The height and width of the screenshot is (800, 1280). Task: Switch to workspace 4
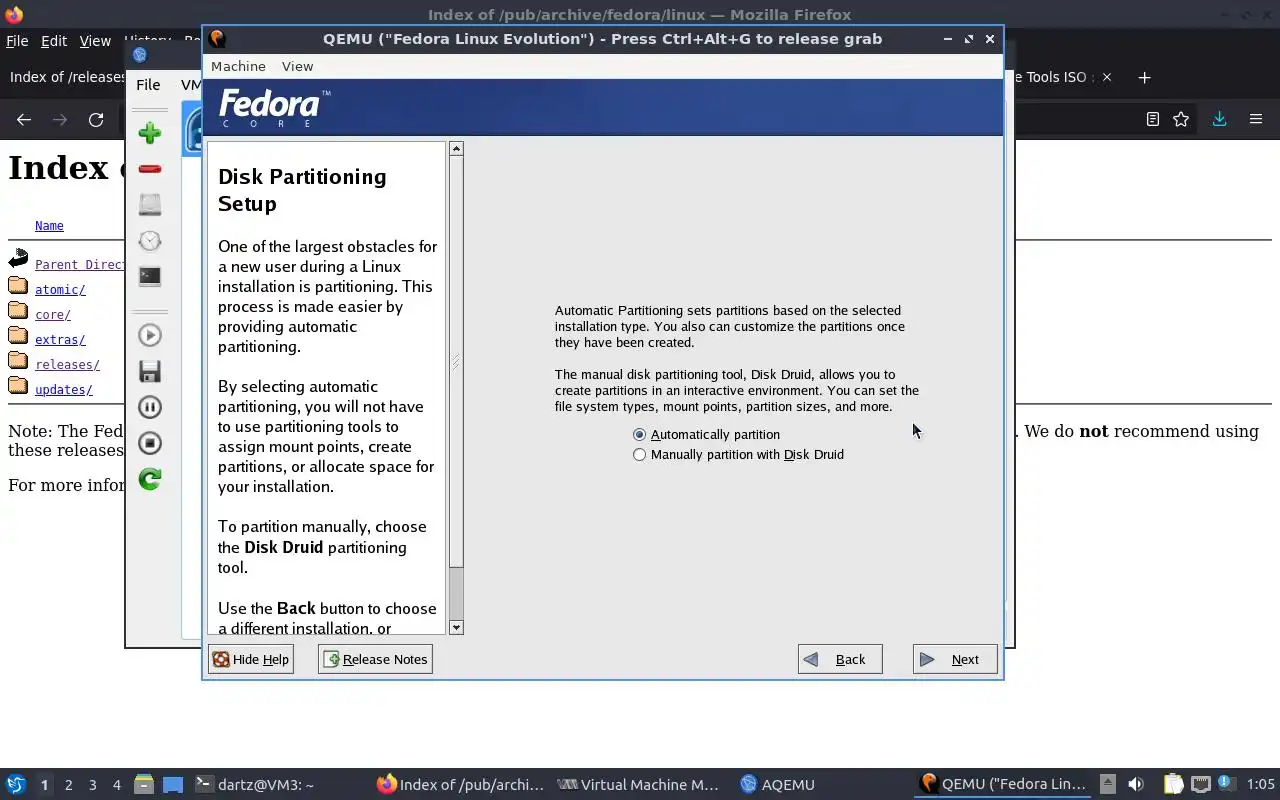point(116,785)
